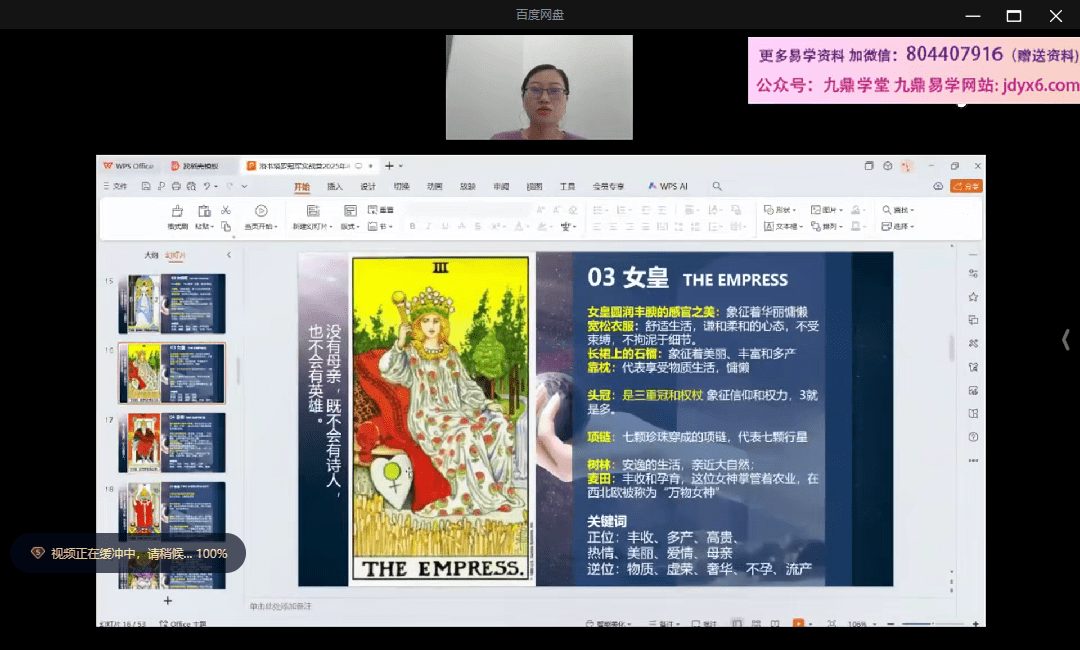Image resolution: width=1080 pixels, height=650 pixels.
Task: Click the Format Painter (格式刷) icon
Action: click(x=177, y=217)
